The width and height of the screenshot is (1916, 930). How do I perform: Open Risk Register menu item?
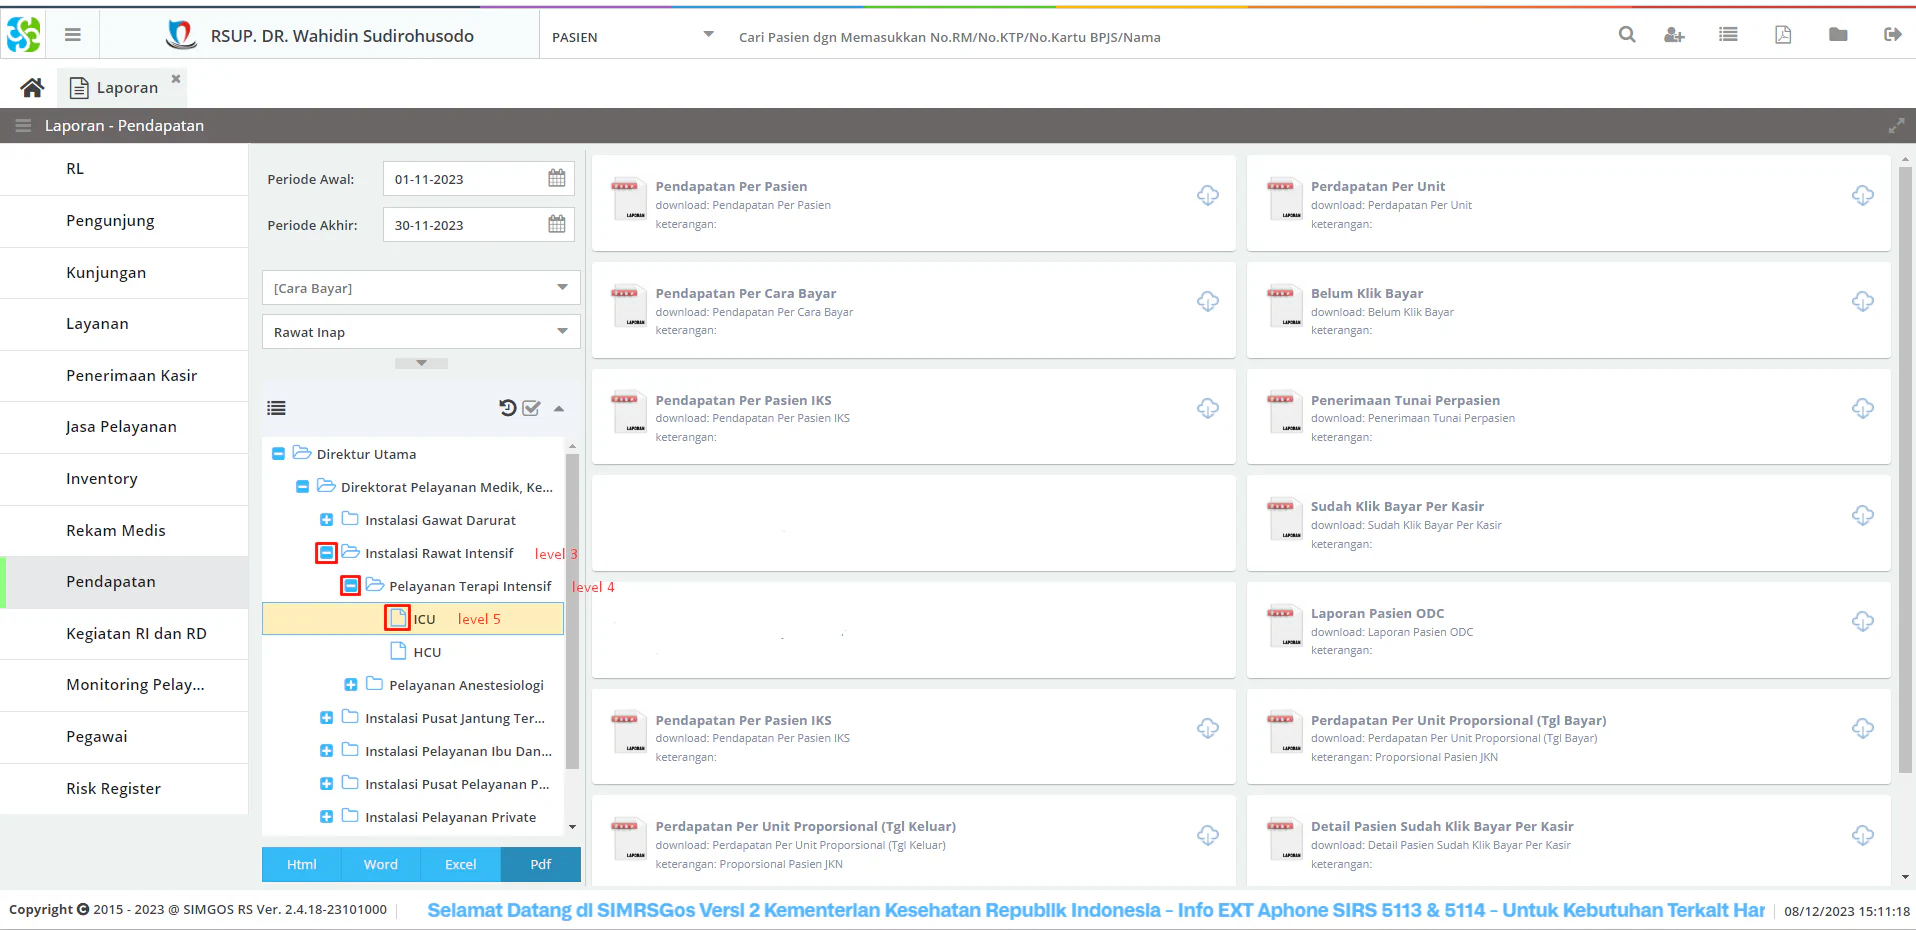coord(124,789)
